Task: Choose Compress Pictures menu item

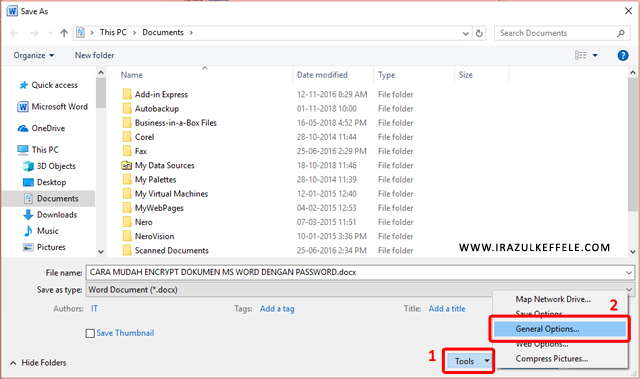Action: click(x=551, y=359)
